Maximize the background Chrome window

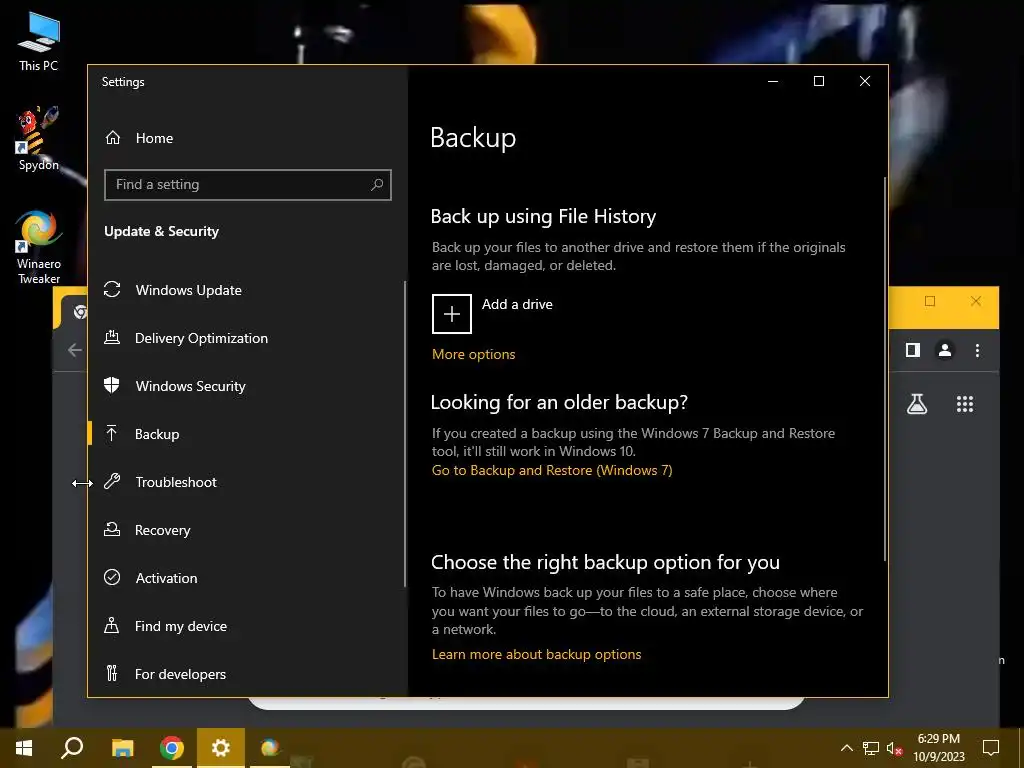(930, 301)
